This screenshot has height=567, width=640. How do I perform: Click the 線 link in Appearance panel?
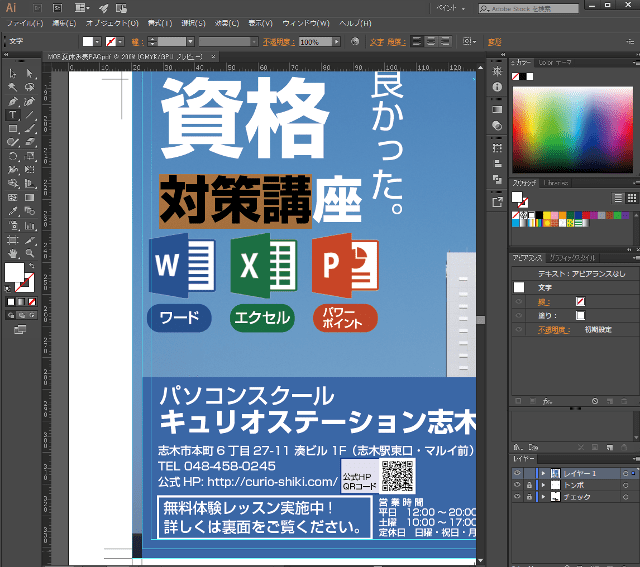click(x=544, y=302)
